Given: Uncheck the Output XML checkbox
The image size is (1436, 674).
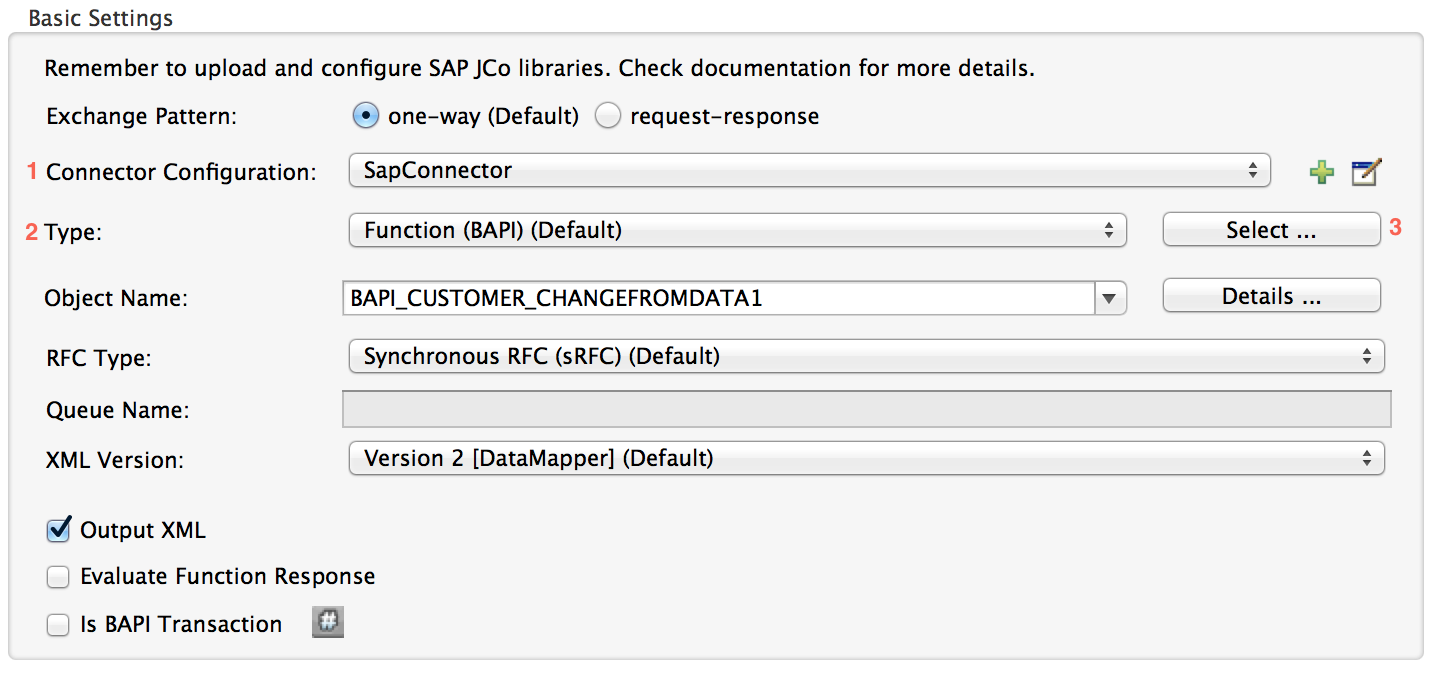Looking at the screenshot, I should 59,530.
